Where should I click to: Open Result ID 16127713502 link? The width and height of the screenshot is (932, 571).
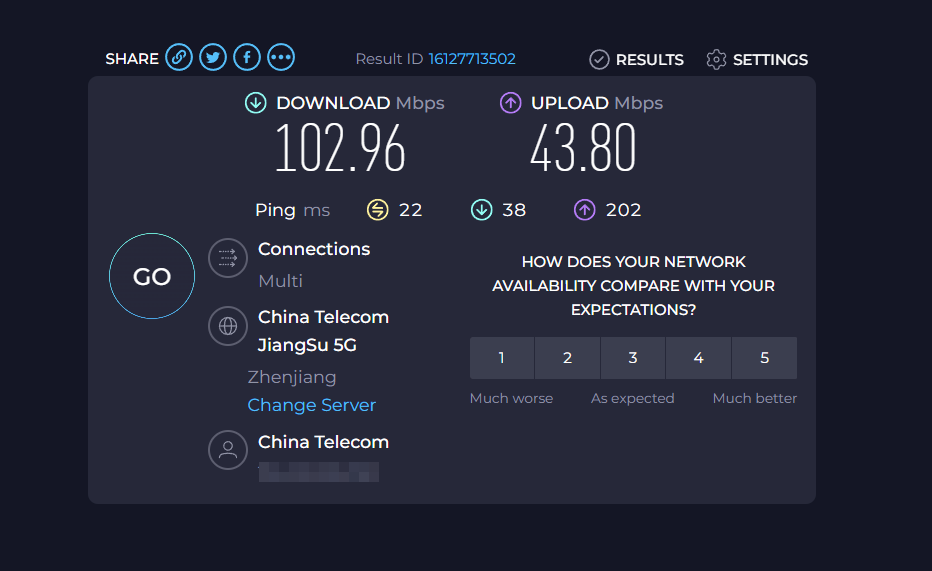point(472,59)
